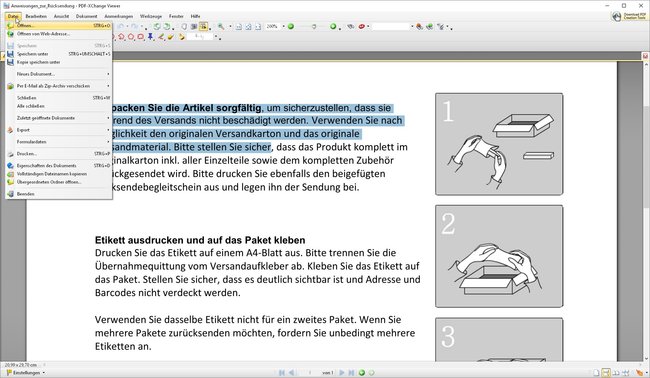Screen dimensions: 650x378
Task: Select the hand tool icon
Action: (x=184, y=27)
